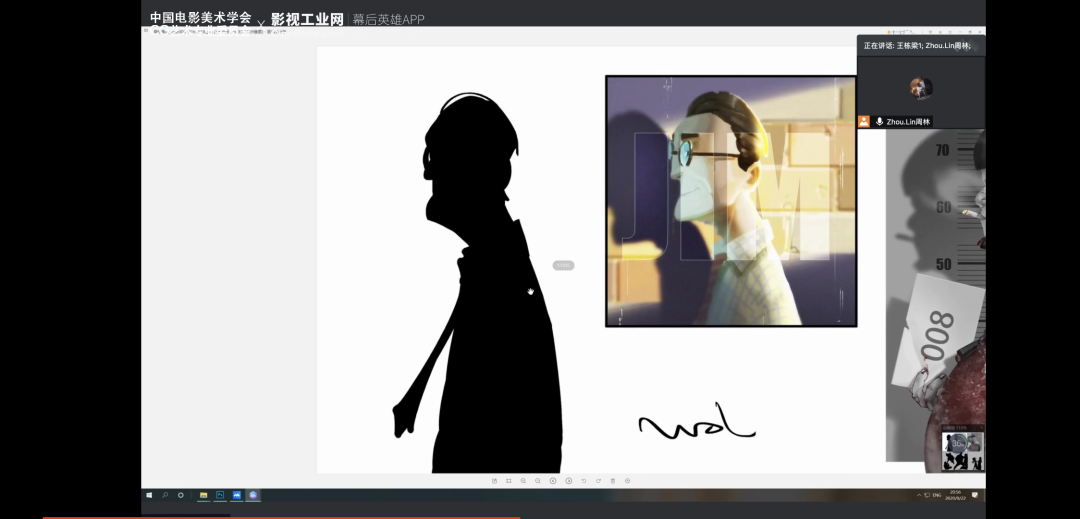1080x519 pixels.
Task: Open File Explorer from the taskbar
Action: click(204, 495)
